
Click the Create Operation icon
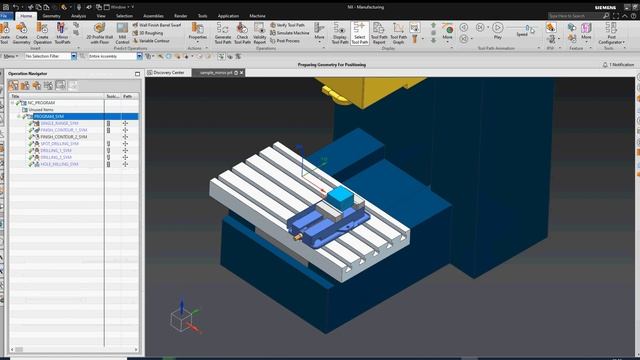(42, 33)
